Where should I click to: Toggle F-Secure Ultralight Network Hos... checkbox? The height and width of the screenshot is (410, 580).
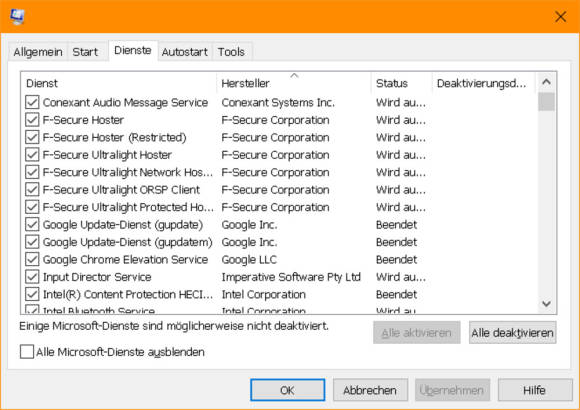click(x=32, y=172)
